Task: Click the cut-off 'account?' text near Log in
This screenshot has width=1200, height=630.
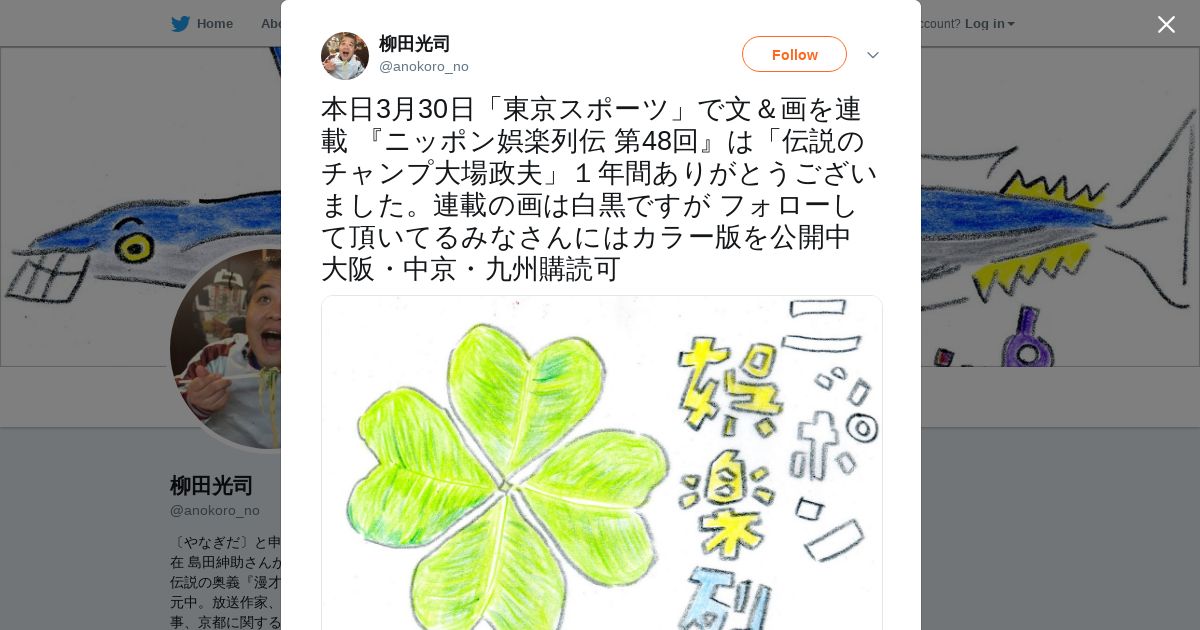Action: coord(940,24)
